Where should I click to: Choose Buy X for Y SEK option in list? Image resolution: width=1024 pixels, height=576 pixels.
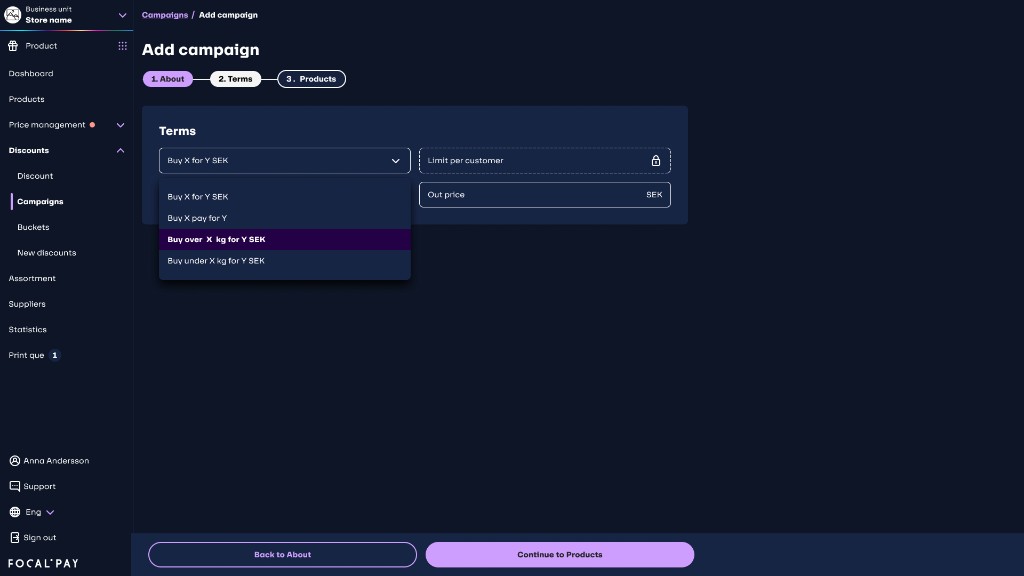click(x=285, y=197)
